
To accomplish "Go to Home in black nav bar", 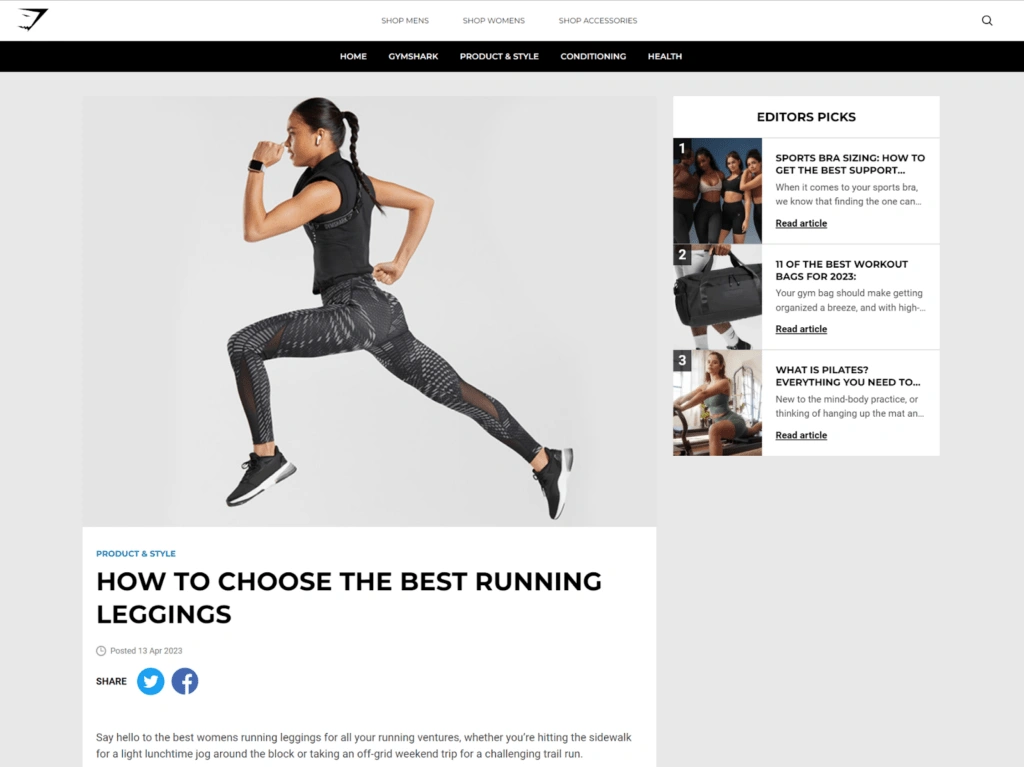I will pyautogui.click(x=353, y=56).
